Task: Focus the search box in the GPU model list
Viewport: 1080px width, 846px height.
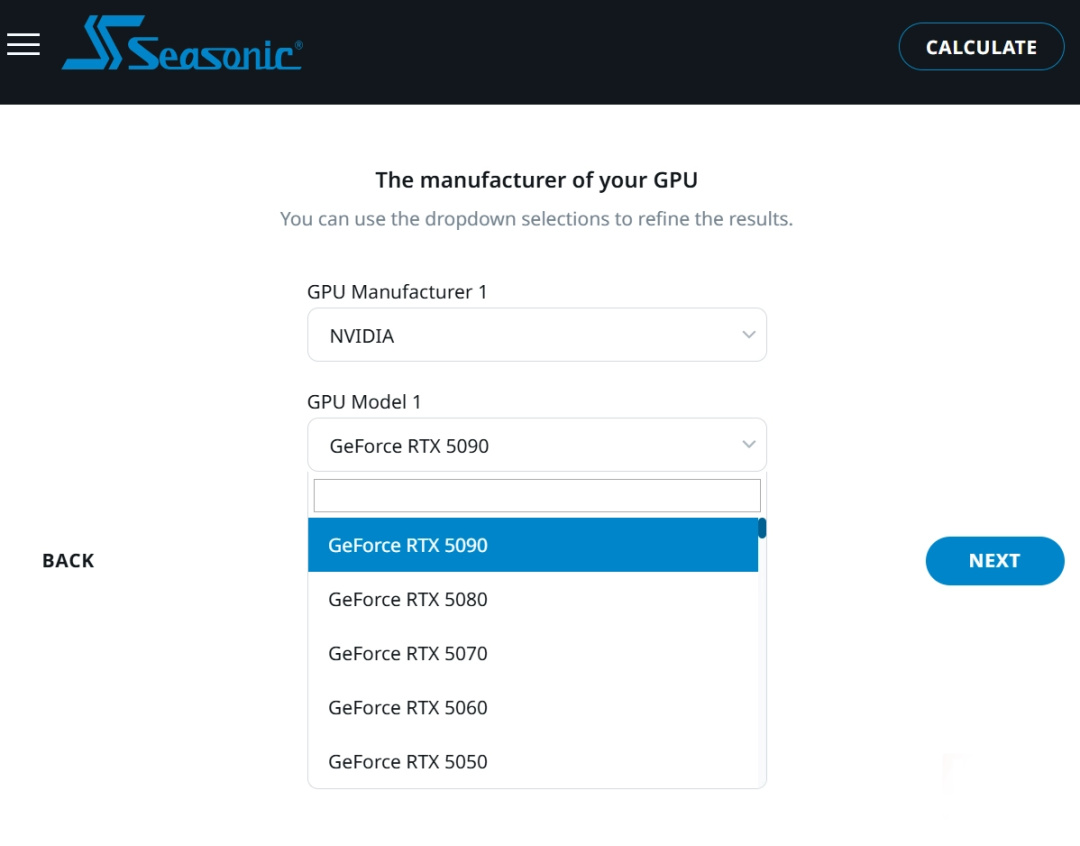Action: [536, 495]
